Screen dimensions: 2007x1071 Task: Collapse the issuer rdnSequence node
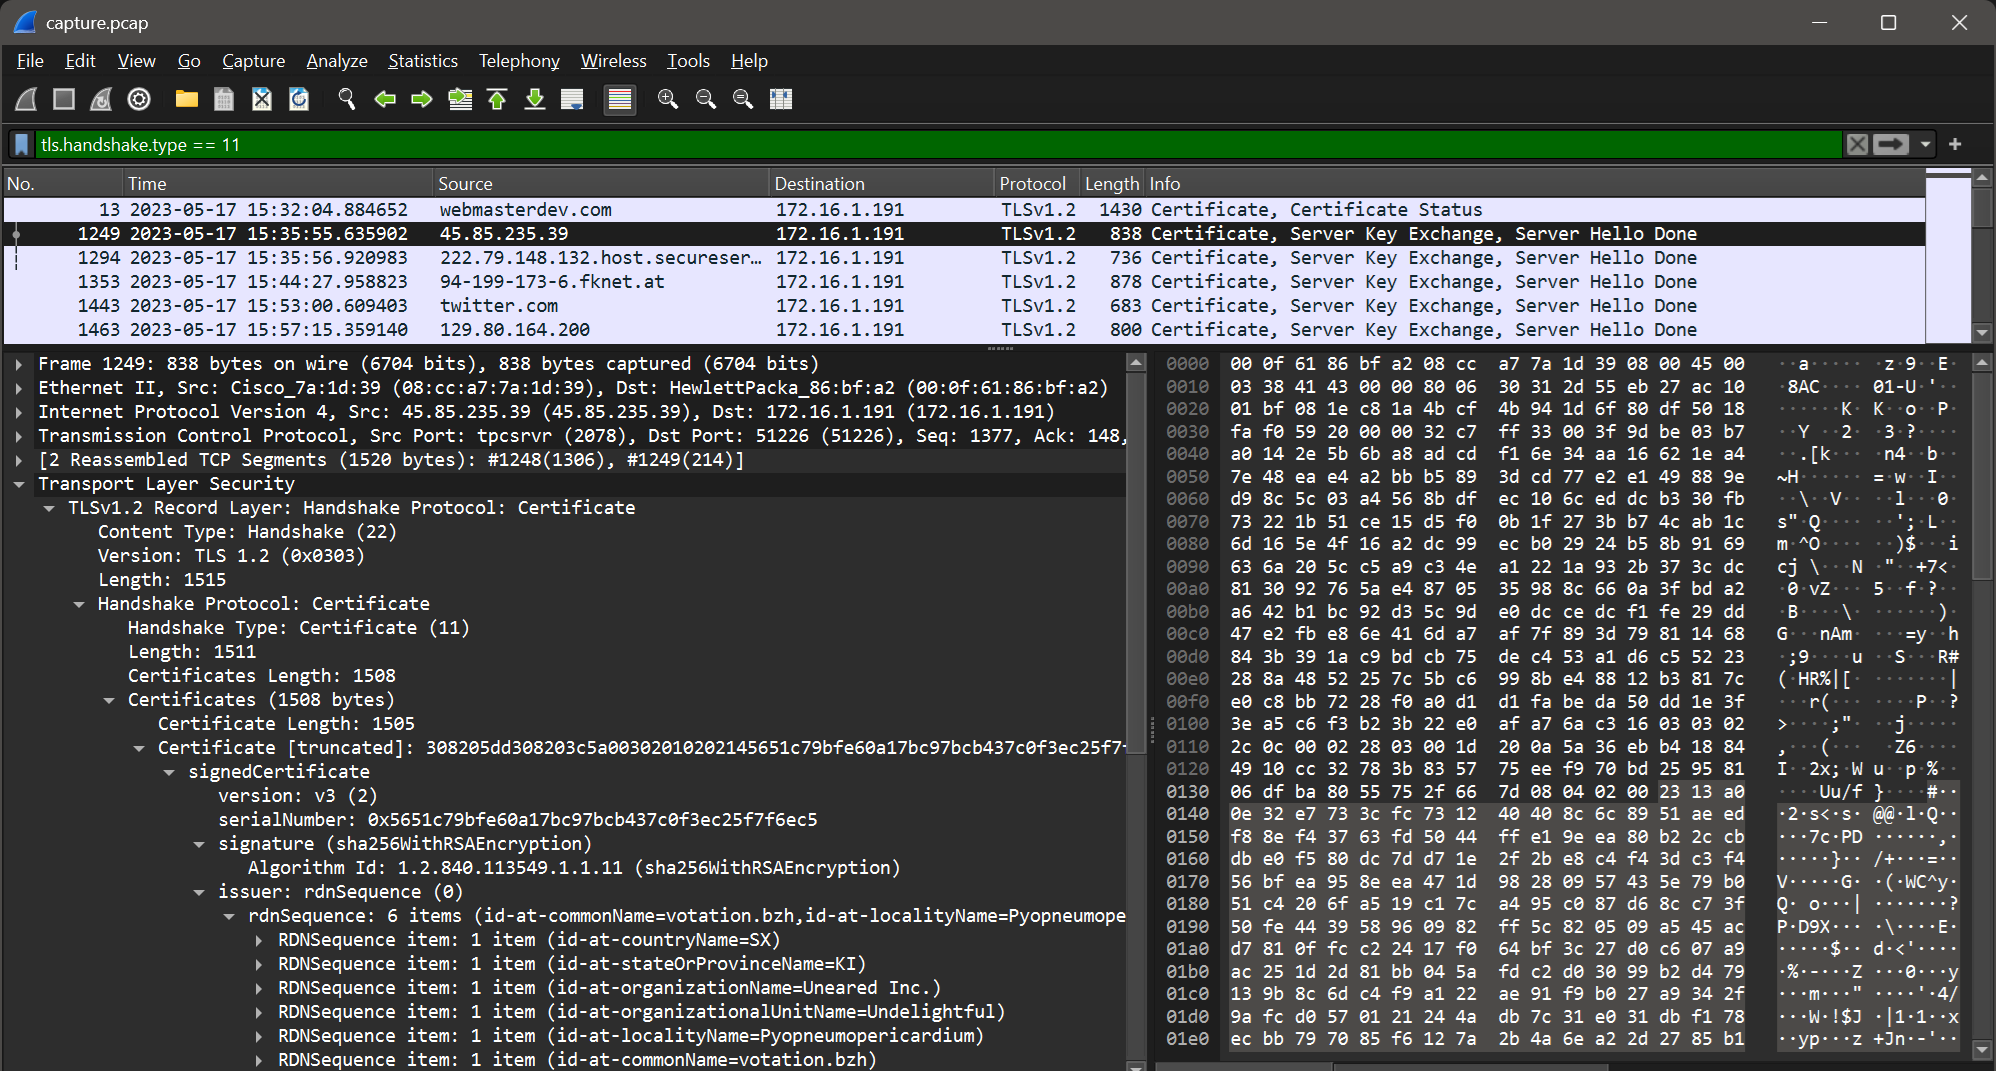coord(199,892)
